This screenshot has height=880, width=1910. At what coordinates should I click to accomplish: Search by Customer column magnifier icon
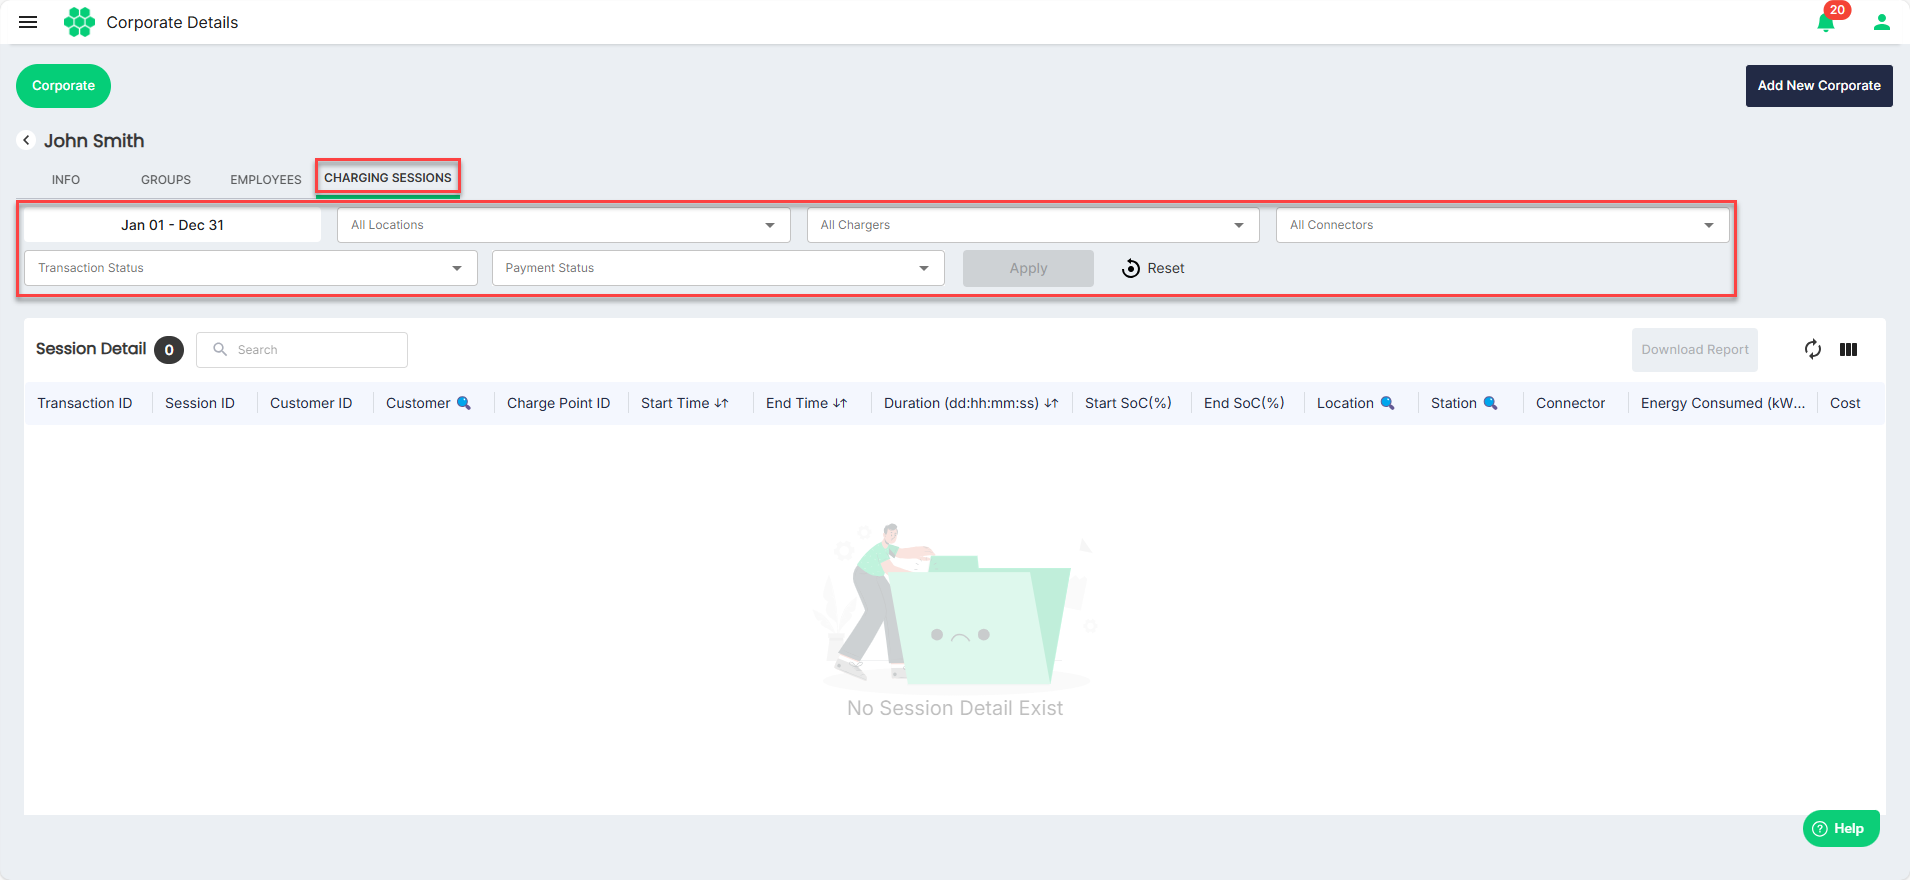click(x=464, y=403)
